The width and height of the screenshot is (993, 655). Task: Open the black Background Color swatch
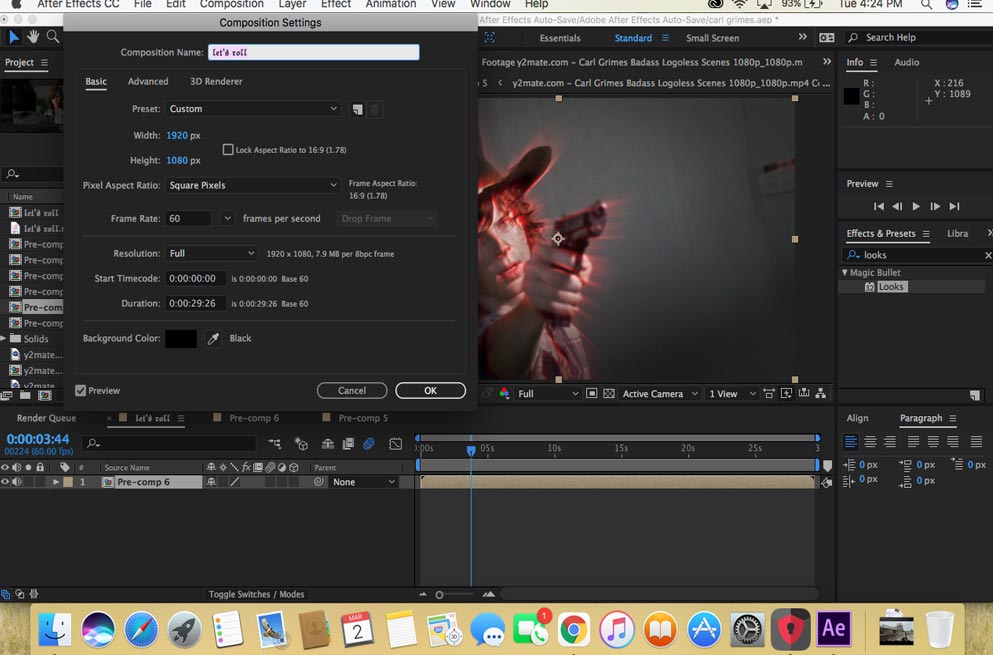pos(181,338)
